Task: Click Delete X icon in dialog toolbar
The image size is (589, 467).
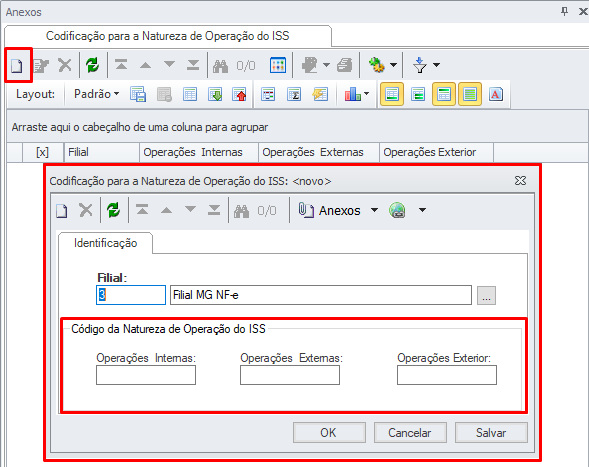Action: (x=86, y=210)
